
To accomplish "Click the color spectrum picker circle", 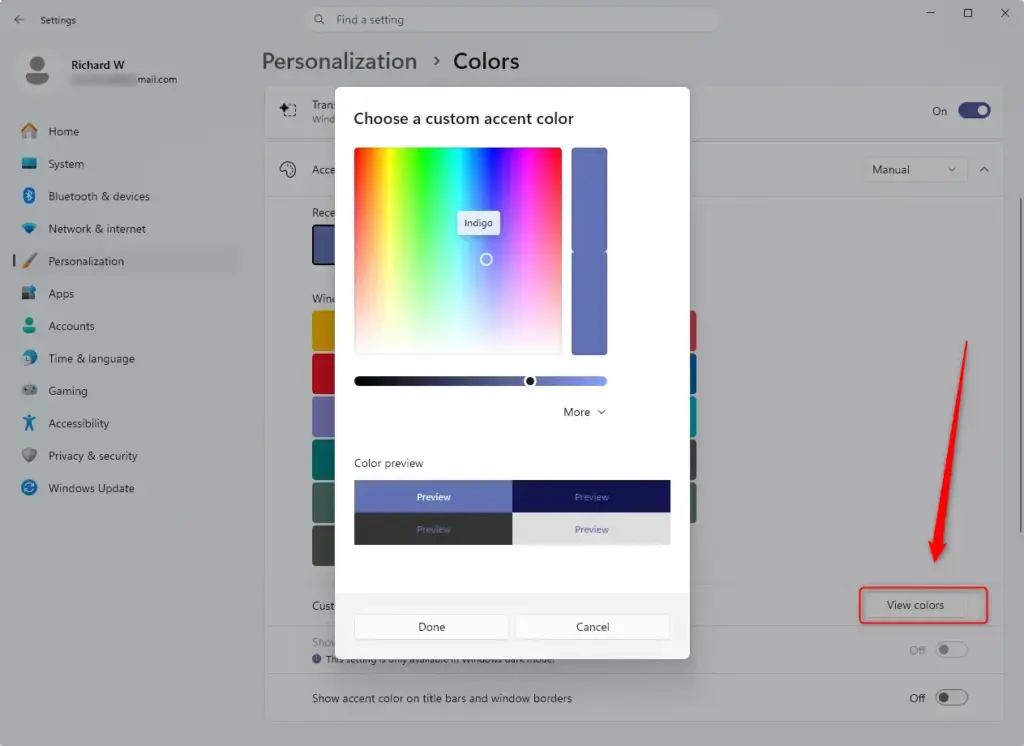I will click(487, 259).
